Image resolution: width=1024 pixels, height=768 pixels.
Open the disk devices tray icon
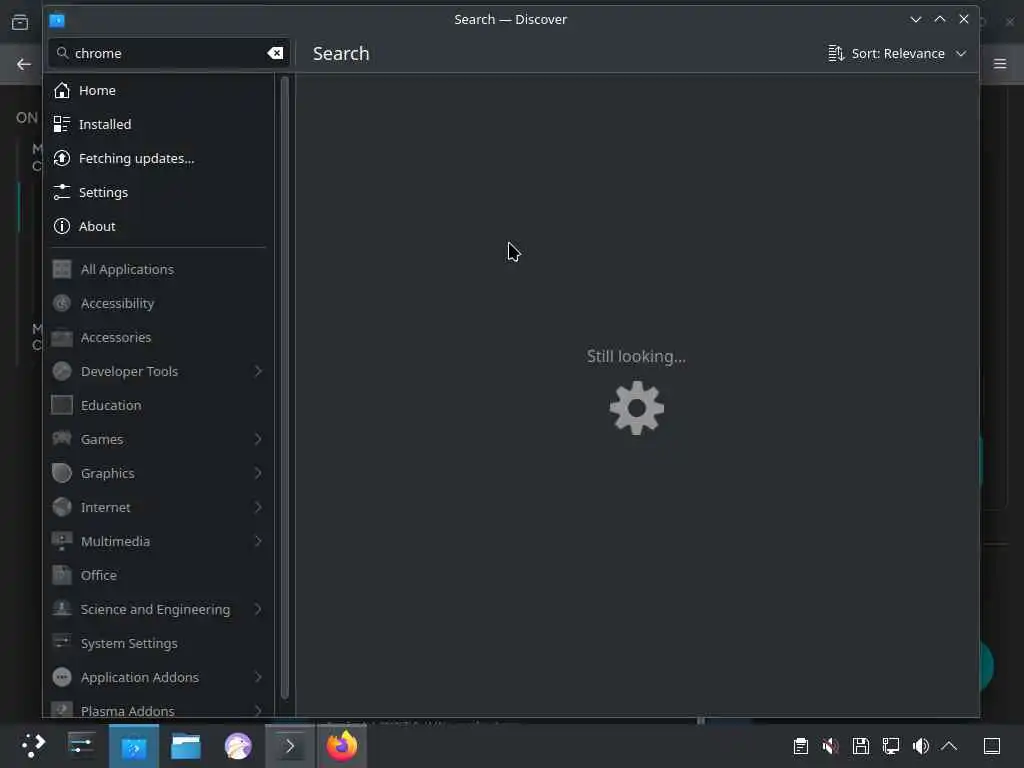(x=860, y=746)
